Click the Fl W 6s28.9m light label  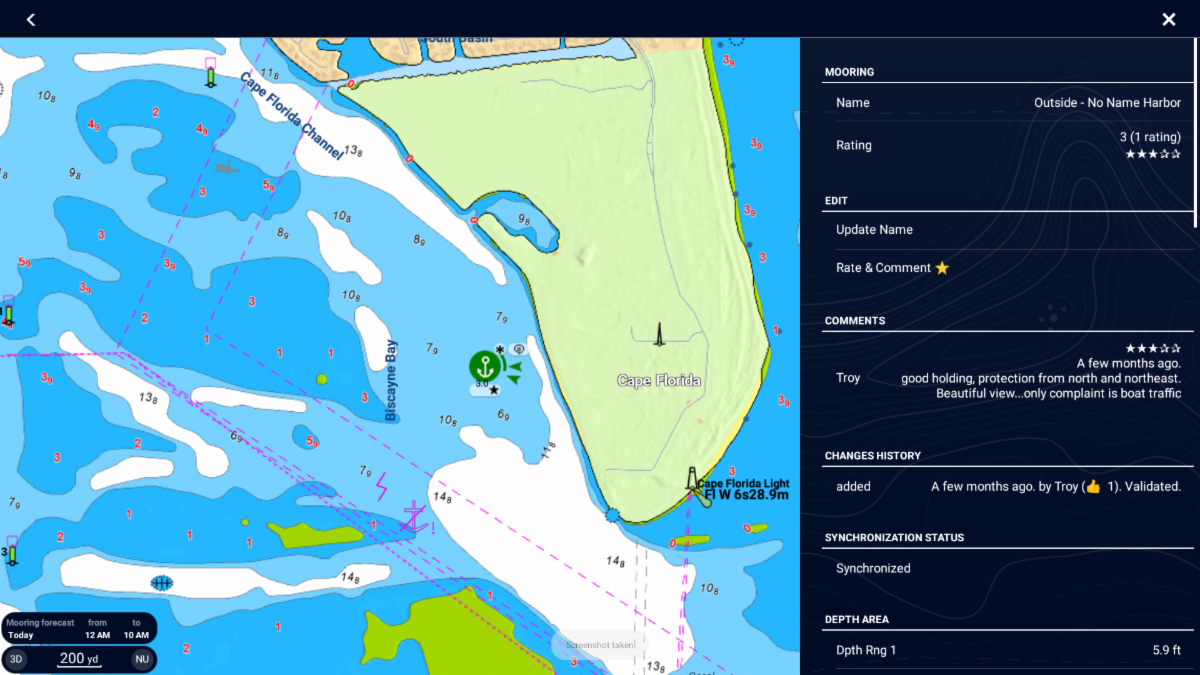(x=747, y=495)
